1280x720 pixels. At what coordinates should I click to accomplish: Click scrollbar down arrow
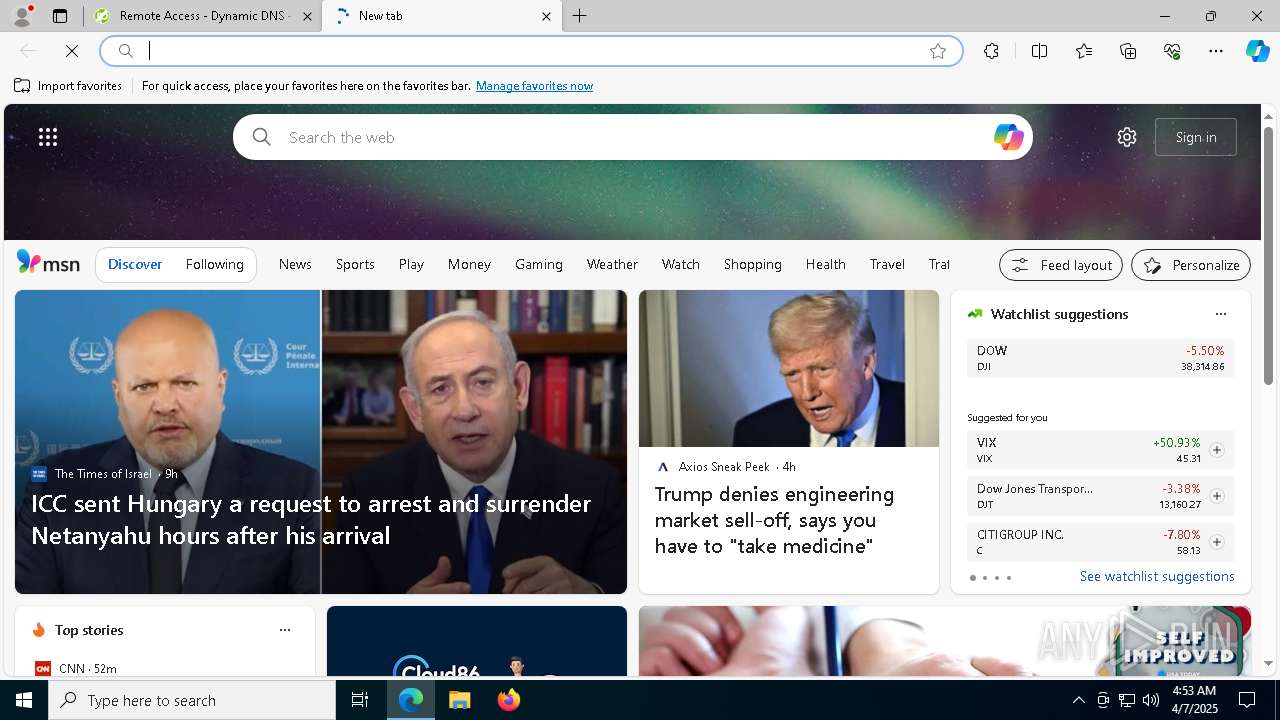click(x=1268, y=663)
